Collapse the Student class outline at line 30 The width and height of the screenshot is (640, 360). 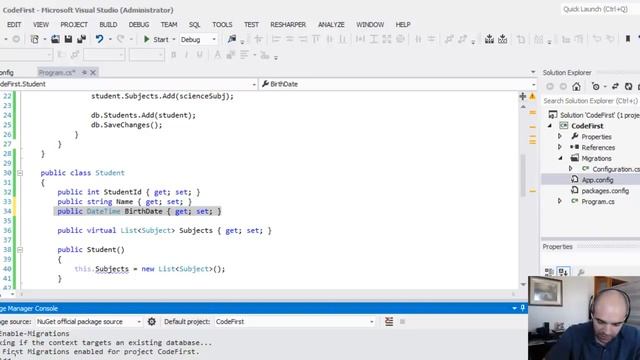click(x=20, y=173)
